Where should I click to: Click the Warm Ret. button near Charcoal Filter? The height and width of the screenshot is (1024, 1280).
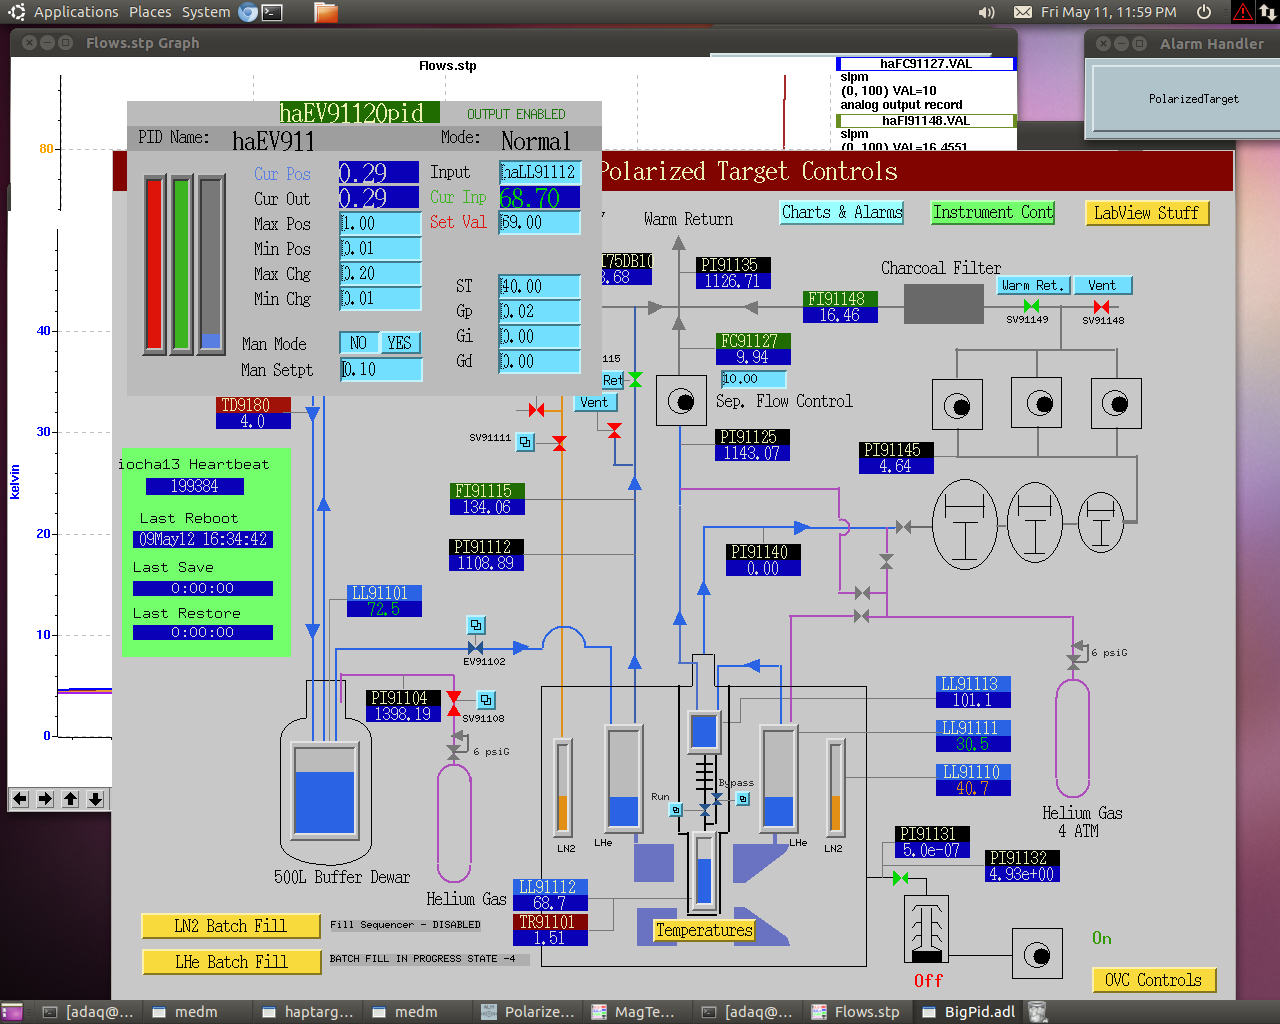click(1033, 285)
